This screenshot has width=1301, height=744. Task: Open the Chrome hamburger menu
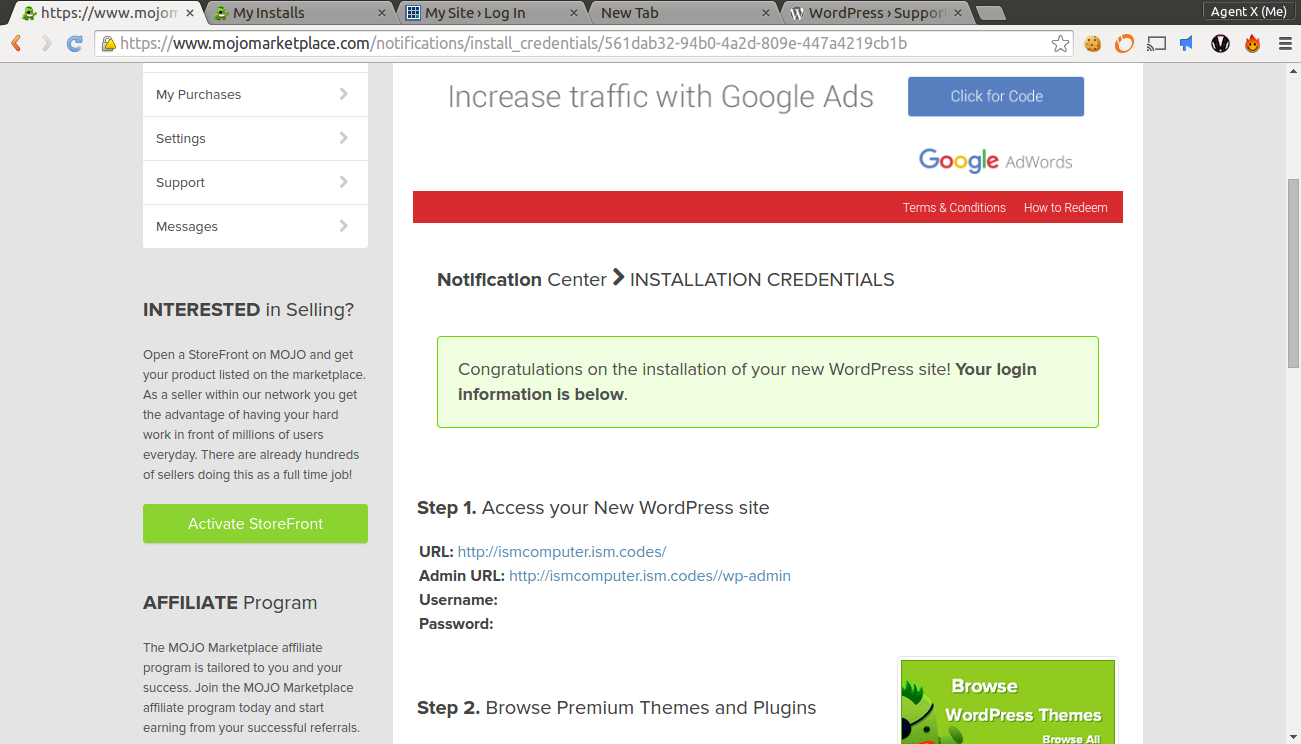(1284, 44)
